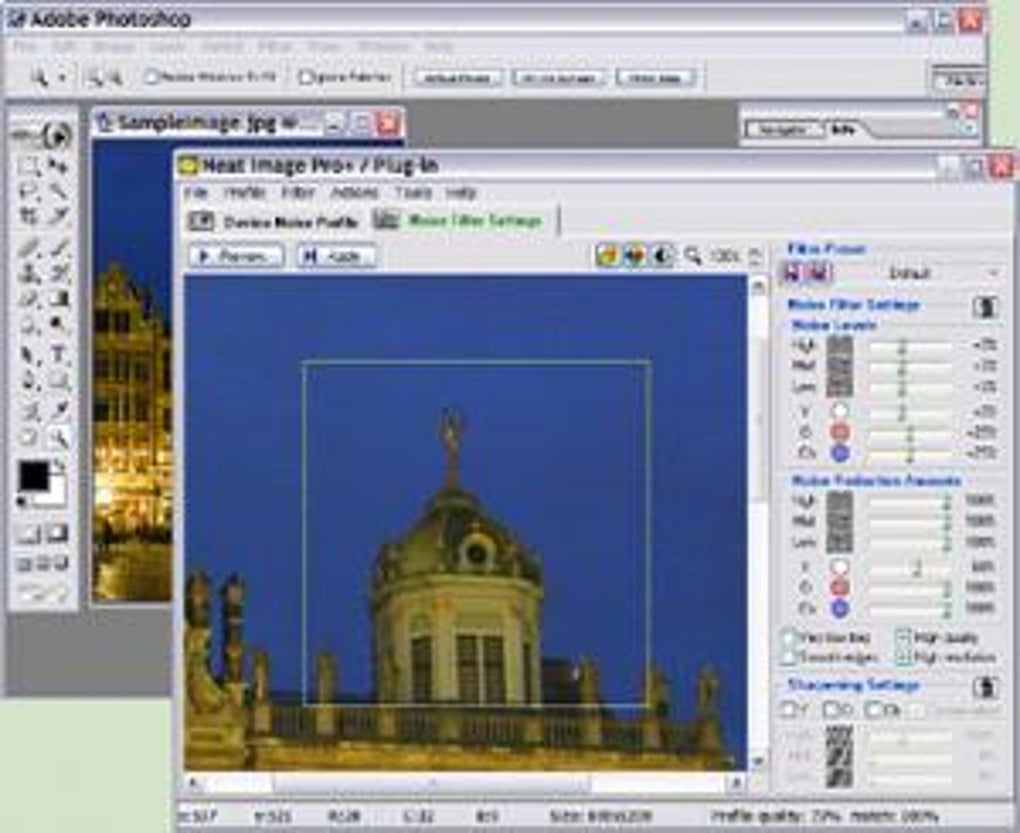Toggle Resize Windows To Fit checkbox
Image resolution: width=1020 pixels, height=833 pixels.
(151, 77)
